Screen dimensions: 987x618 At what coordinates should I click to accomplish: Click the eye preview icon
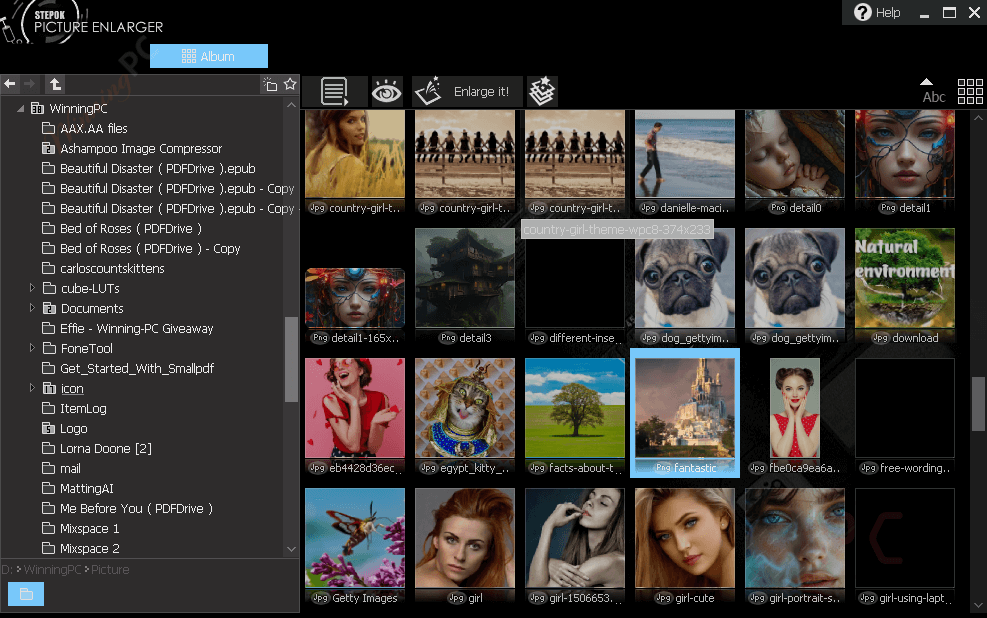click(x=387, y=92)
